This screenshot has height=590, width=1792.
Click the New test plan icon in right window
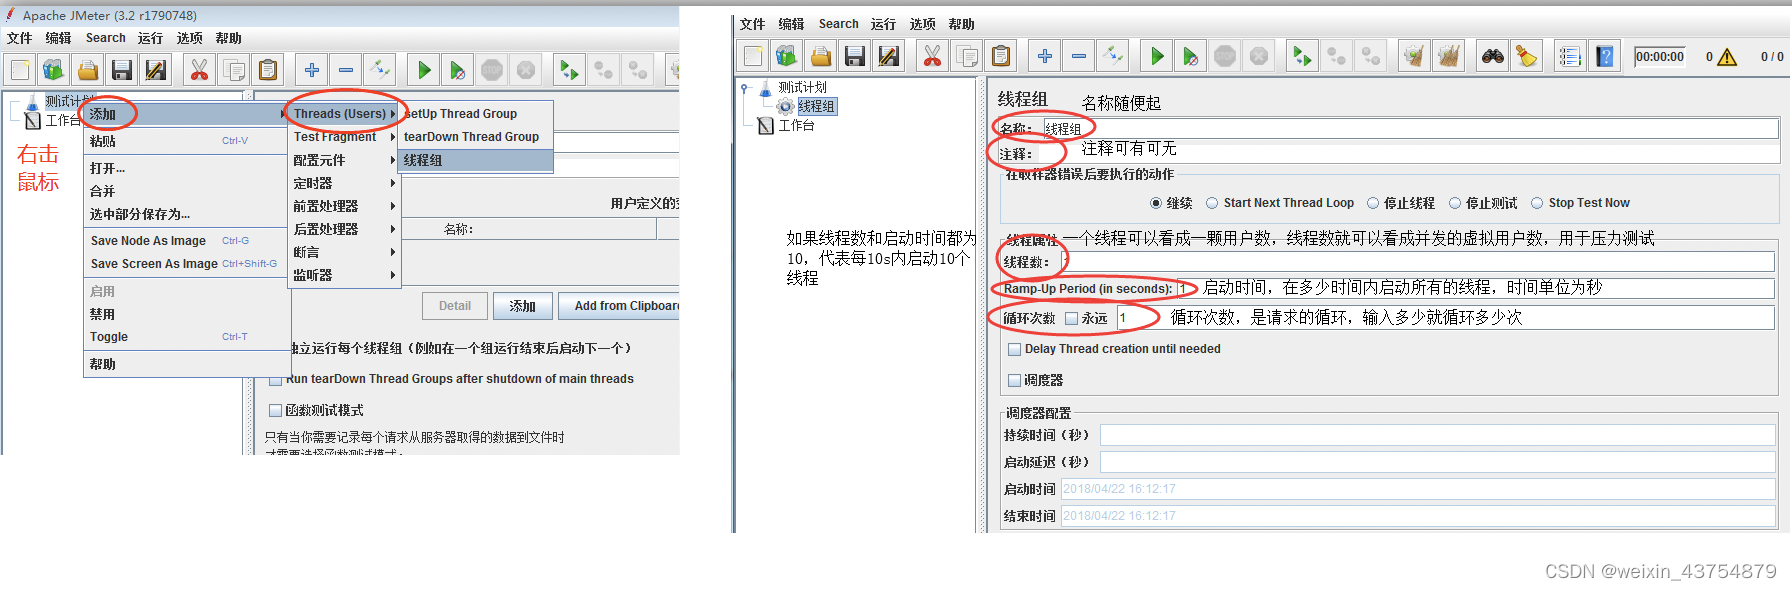pyautogui.click(x=753, y=56)
